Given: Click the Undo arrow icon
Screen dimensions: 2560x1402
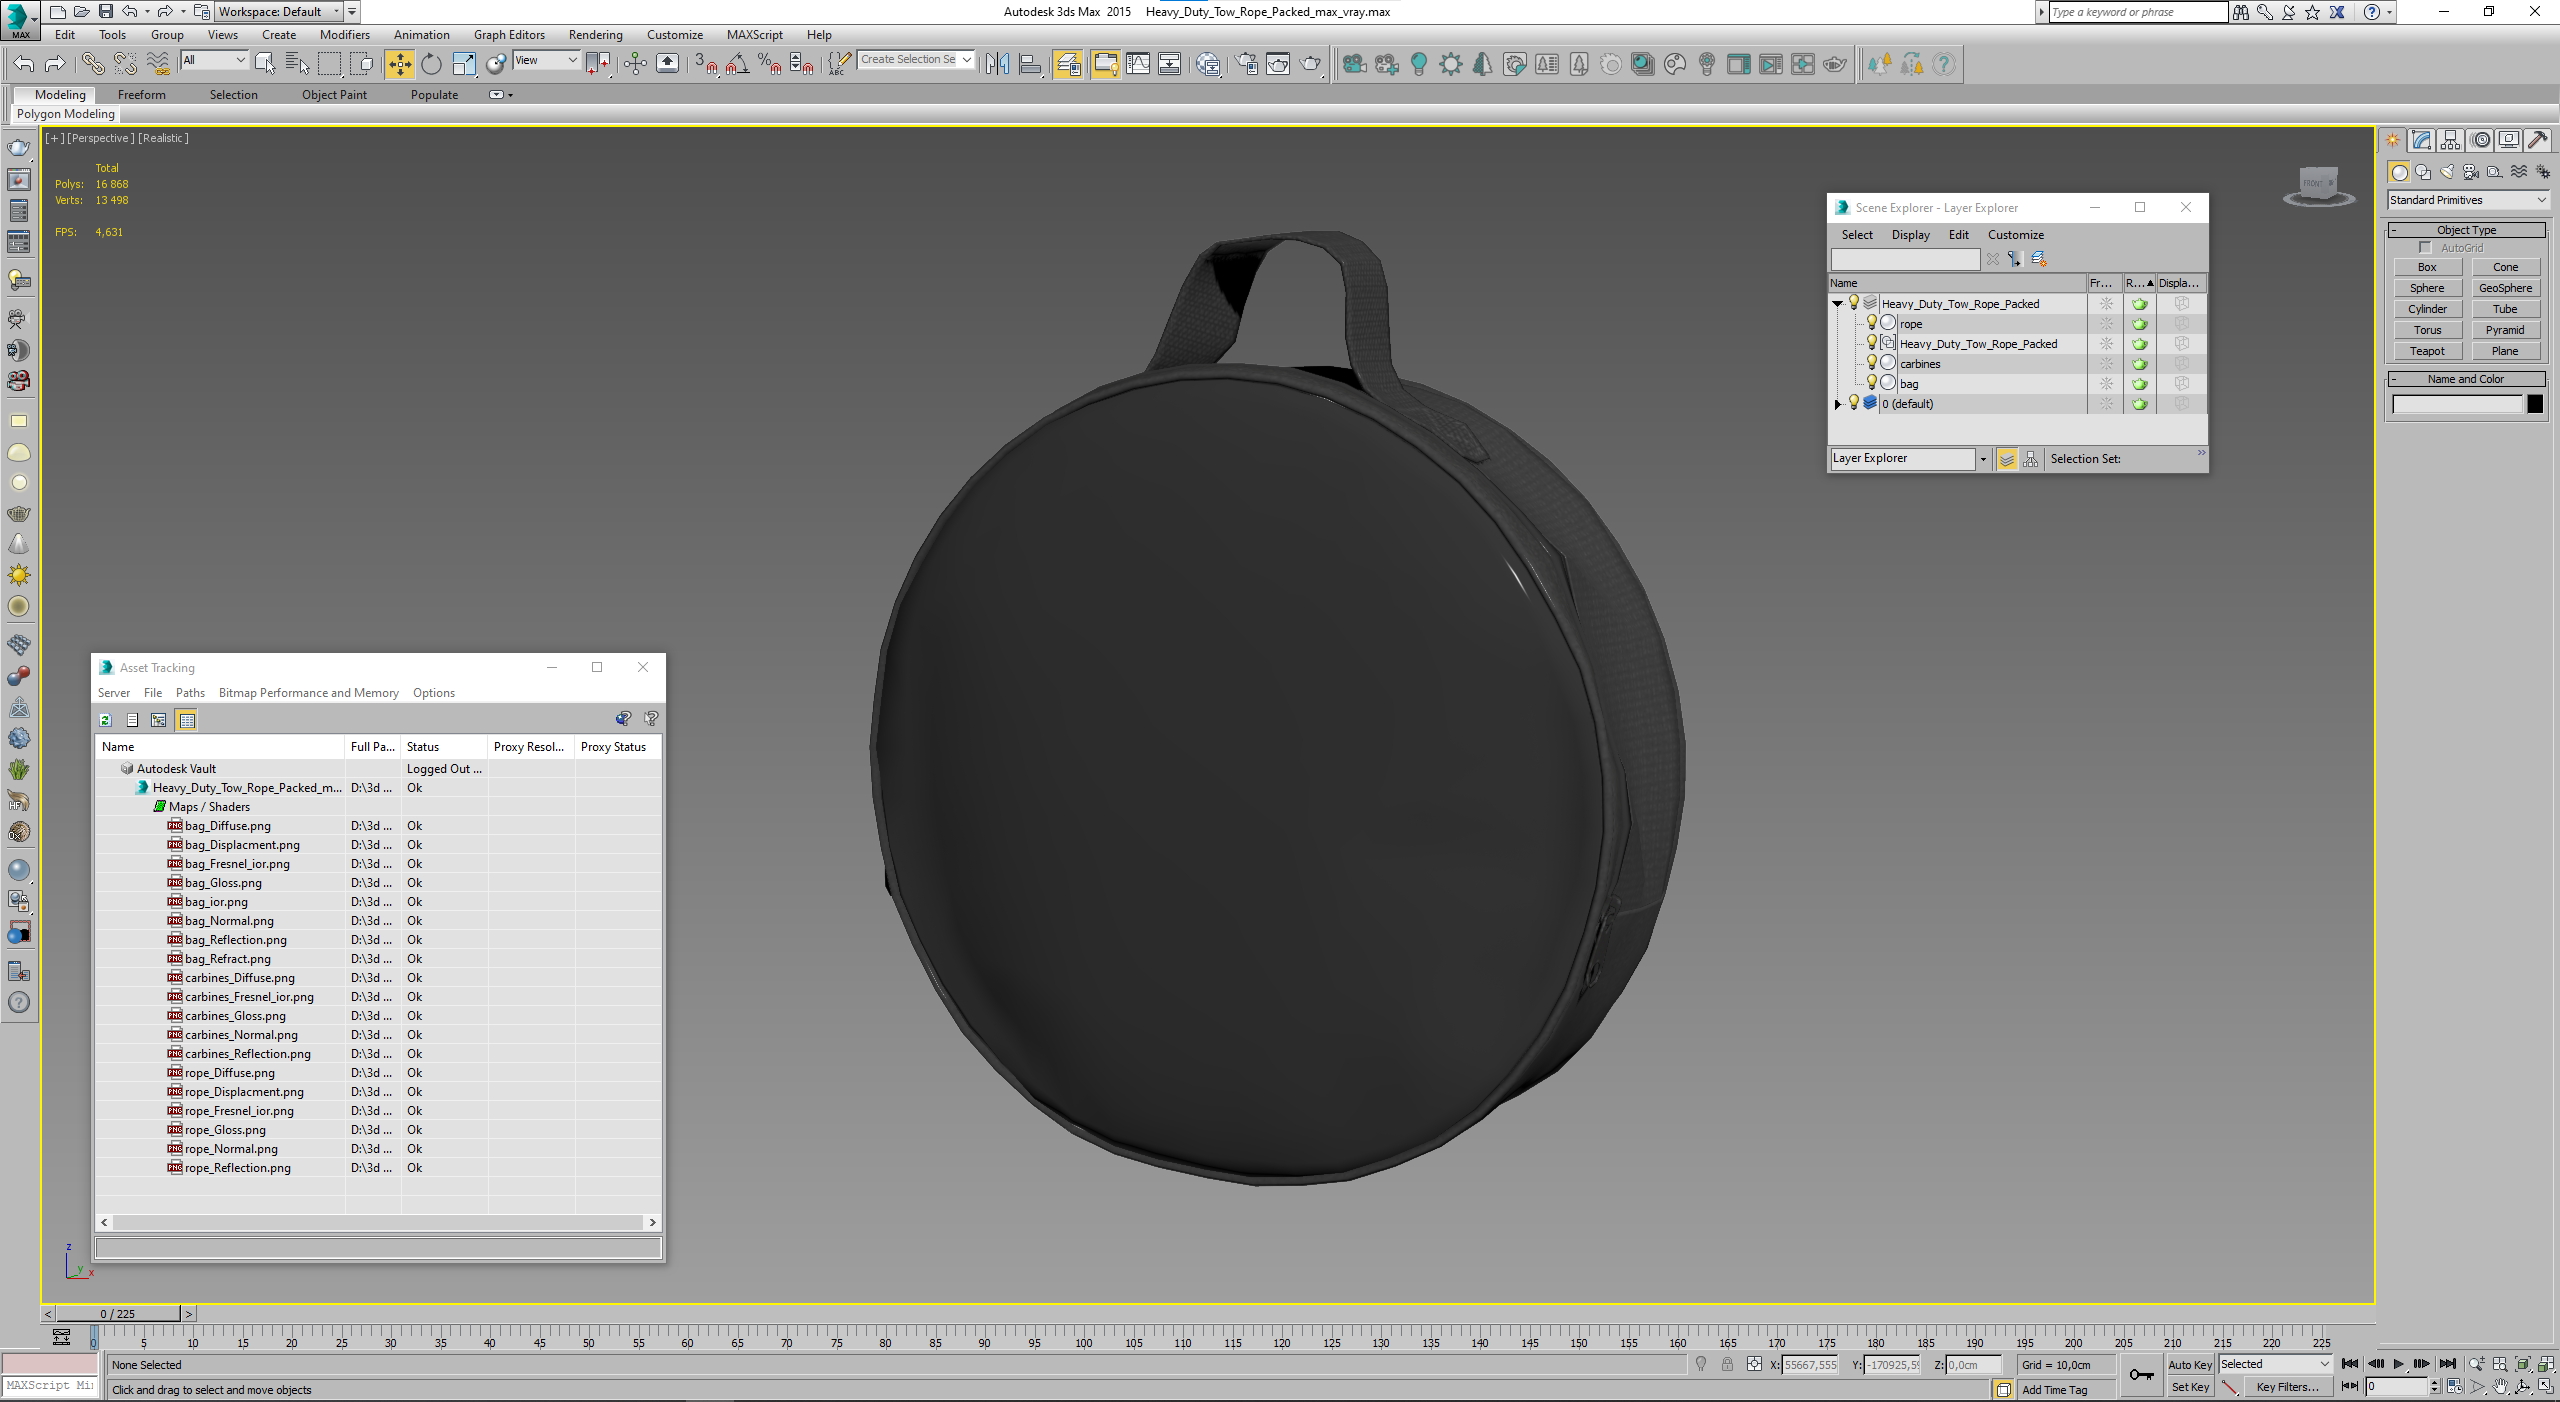Looking at the screenshot, I should (x=23, y=64).
